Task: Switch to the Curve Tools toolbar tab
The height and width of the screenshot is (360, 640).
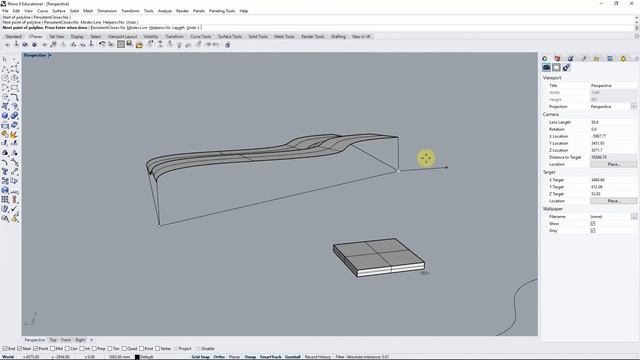Action: (x=201, y=36)
